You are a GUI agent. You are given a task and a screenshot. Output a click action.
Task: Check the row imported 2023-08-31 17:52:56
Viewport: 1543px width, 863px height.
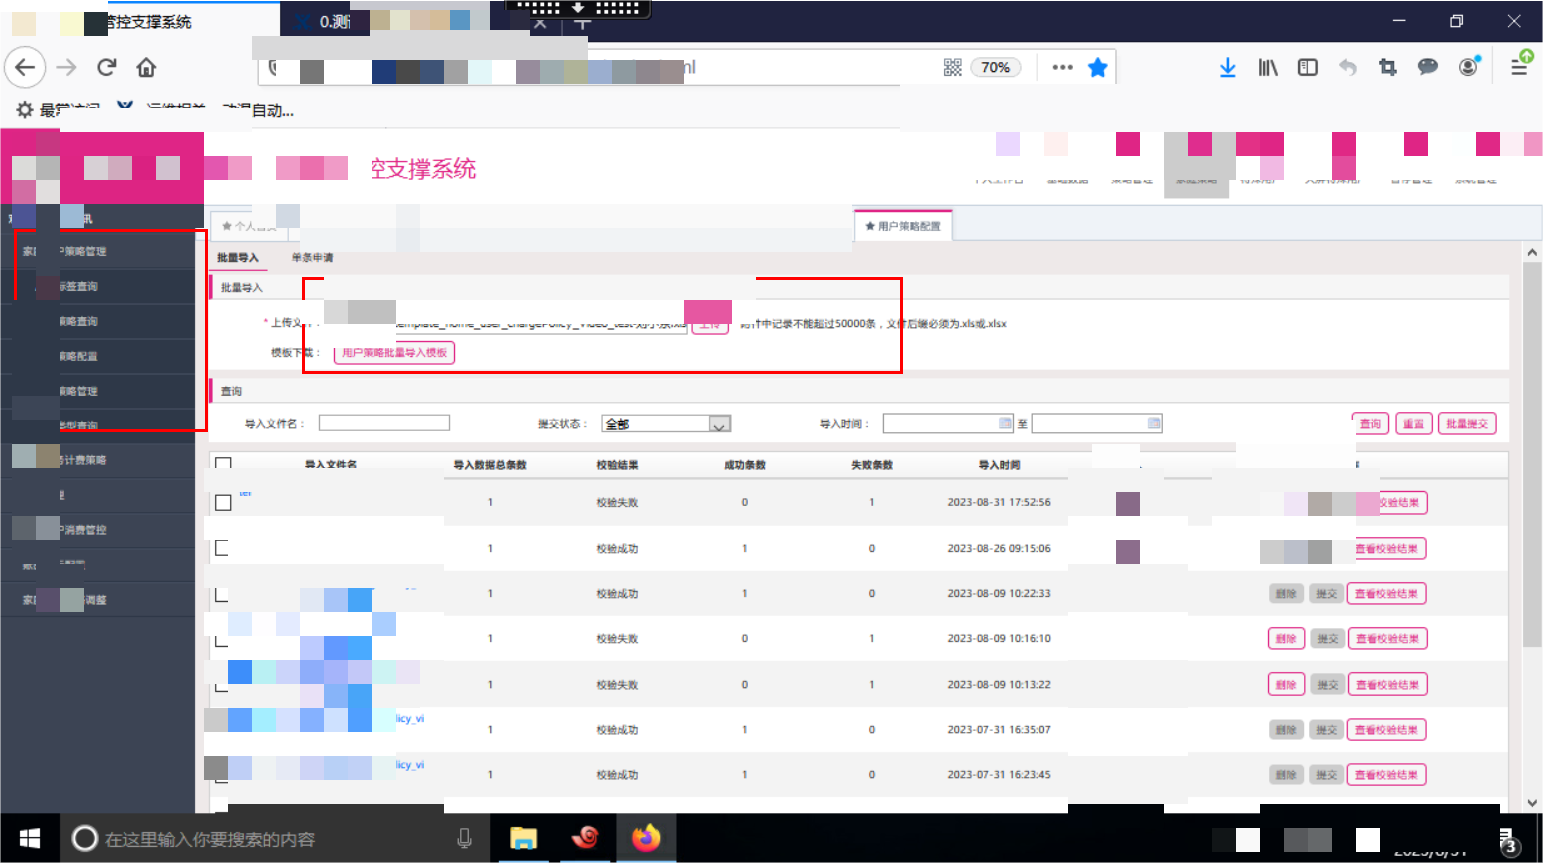tap(223, 502)
